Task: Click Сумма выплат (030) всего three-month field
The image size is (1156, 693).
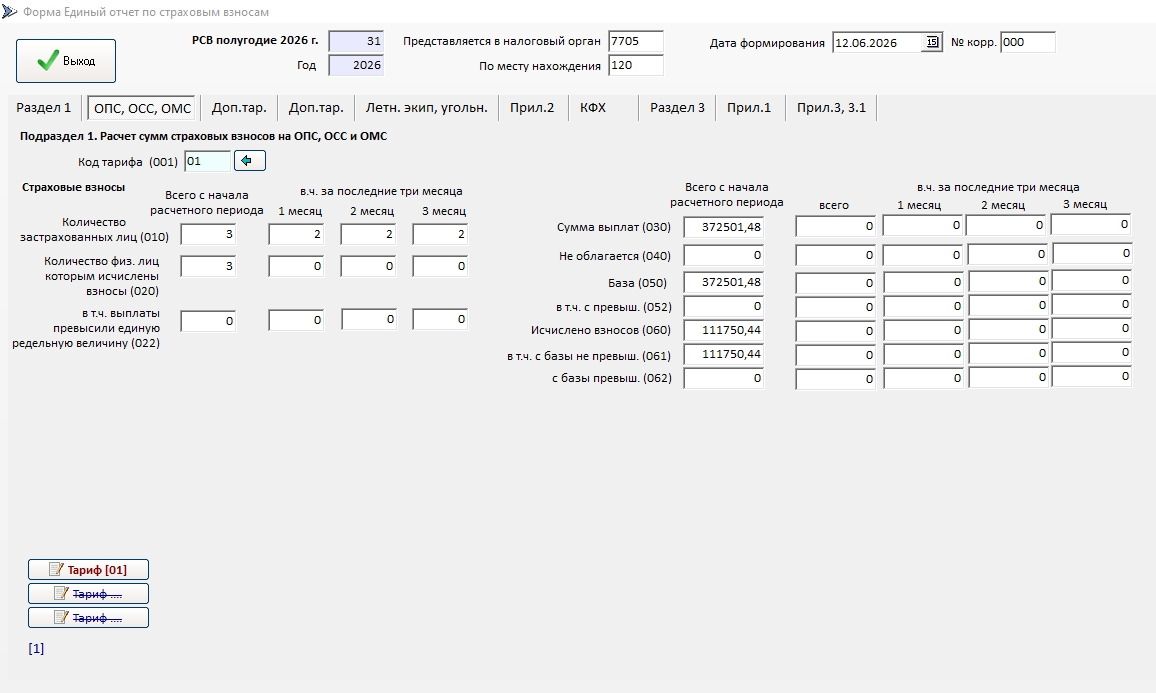Action: tap(836, 226)
